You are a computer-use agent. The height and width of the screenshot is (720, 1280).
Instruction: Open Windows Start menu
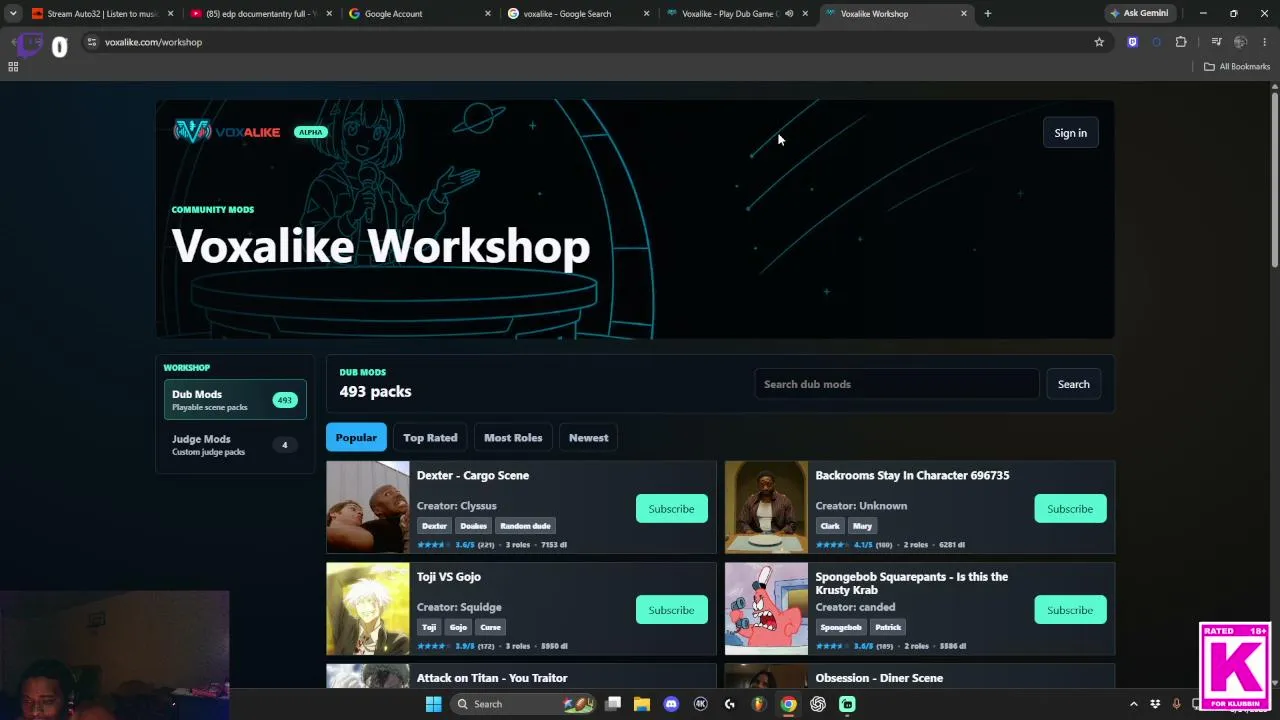click(x=433, y=704)
